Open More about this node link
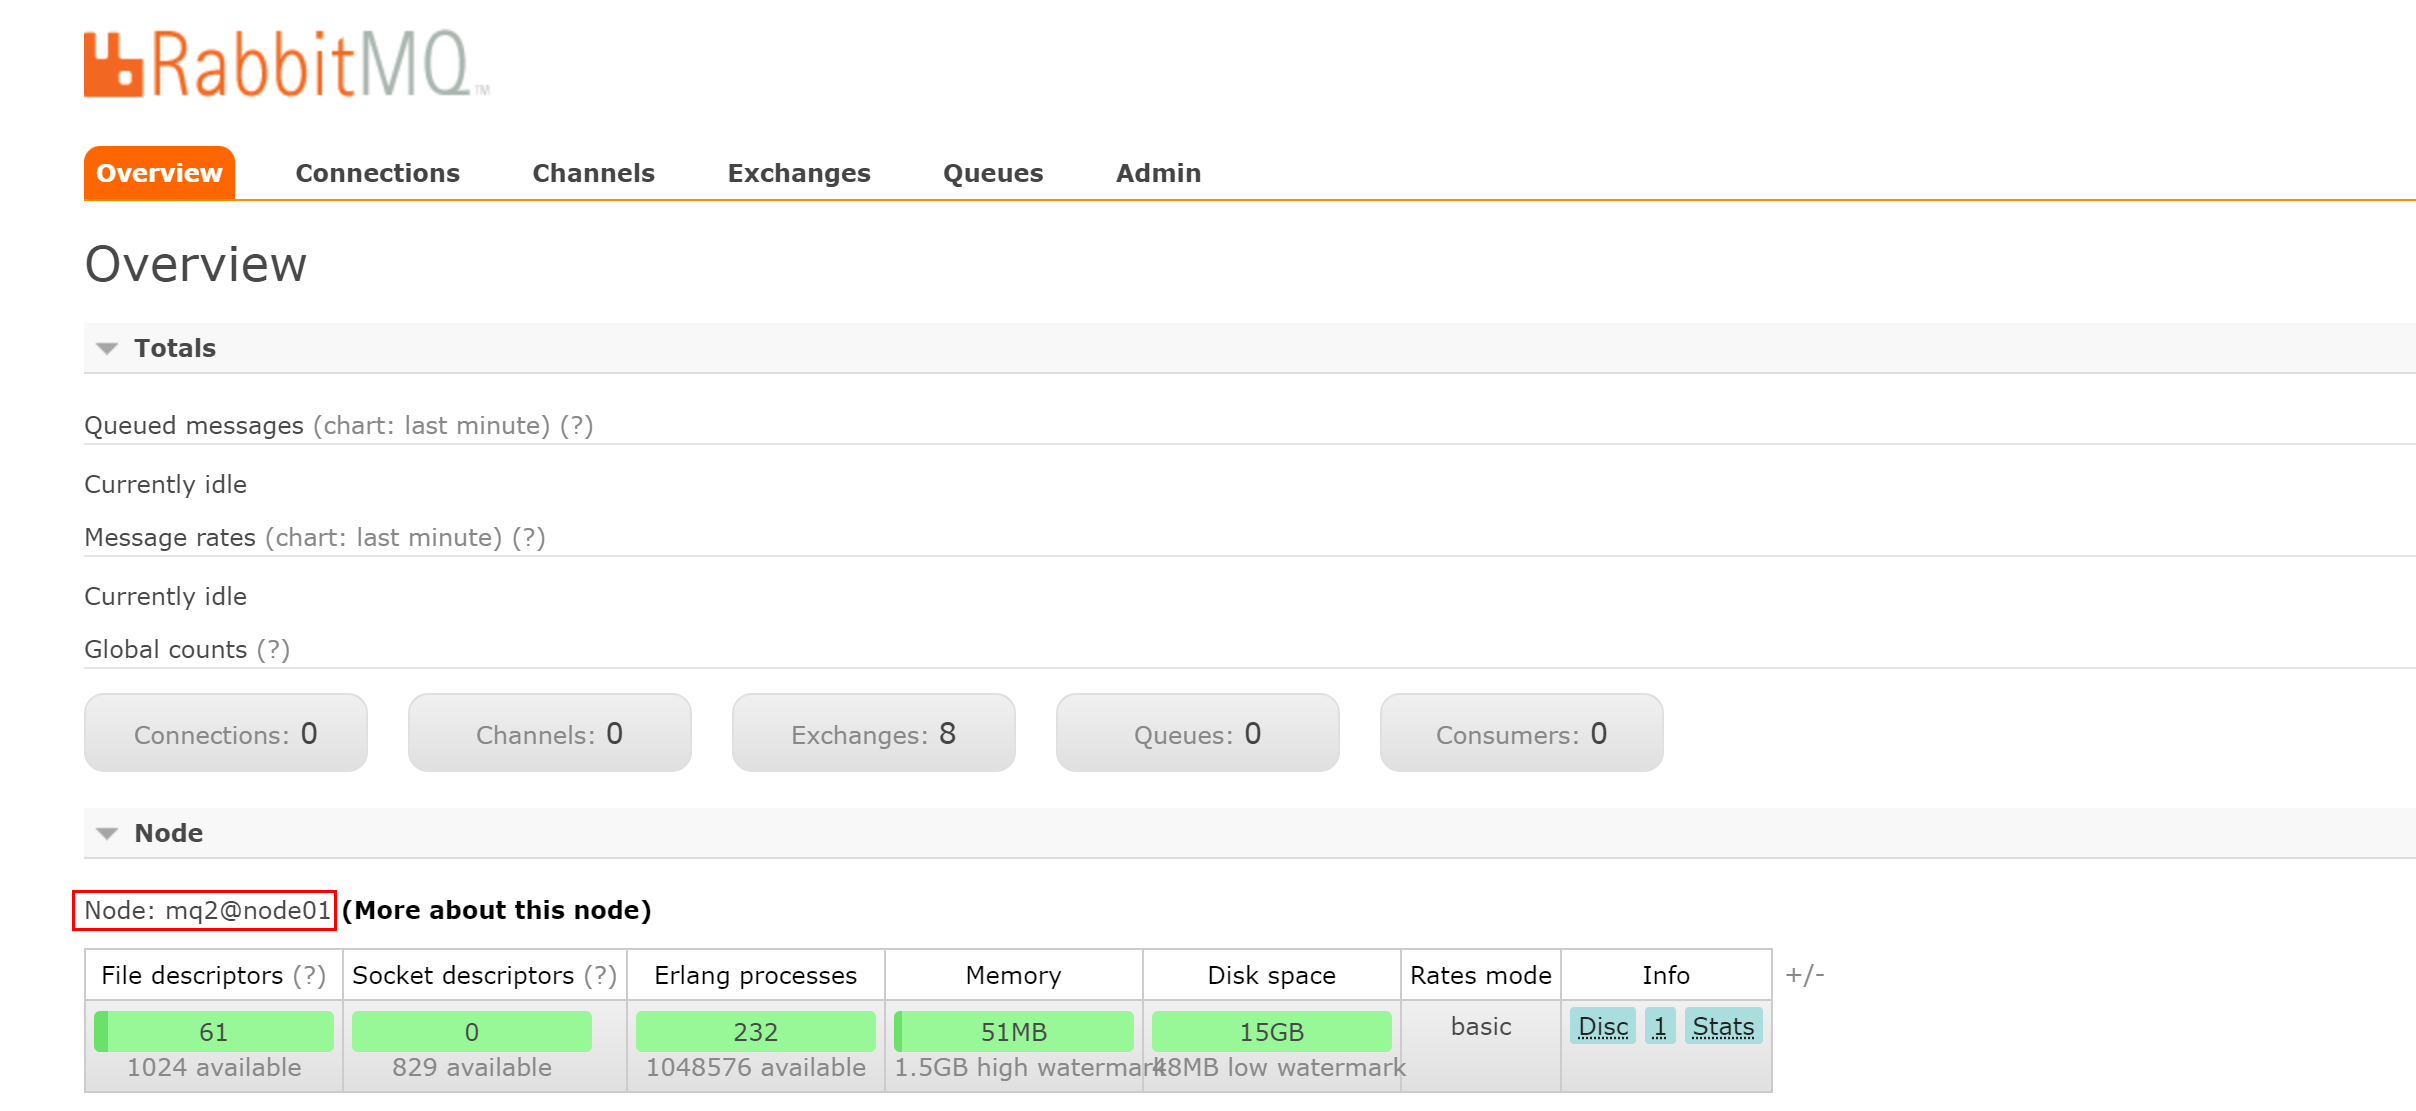2416x1111 pixels. pyautogui.click(x=497, y=910)
